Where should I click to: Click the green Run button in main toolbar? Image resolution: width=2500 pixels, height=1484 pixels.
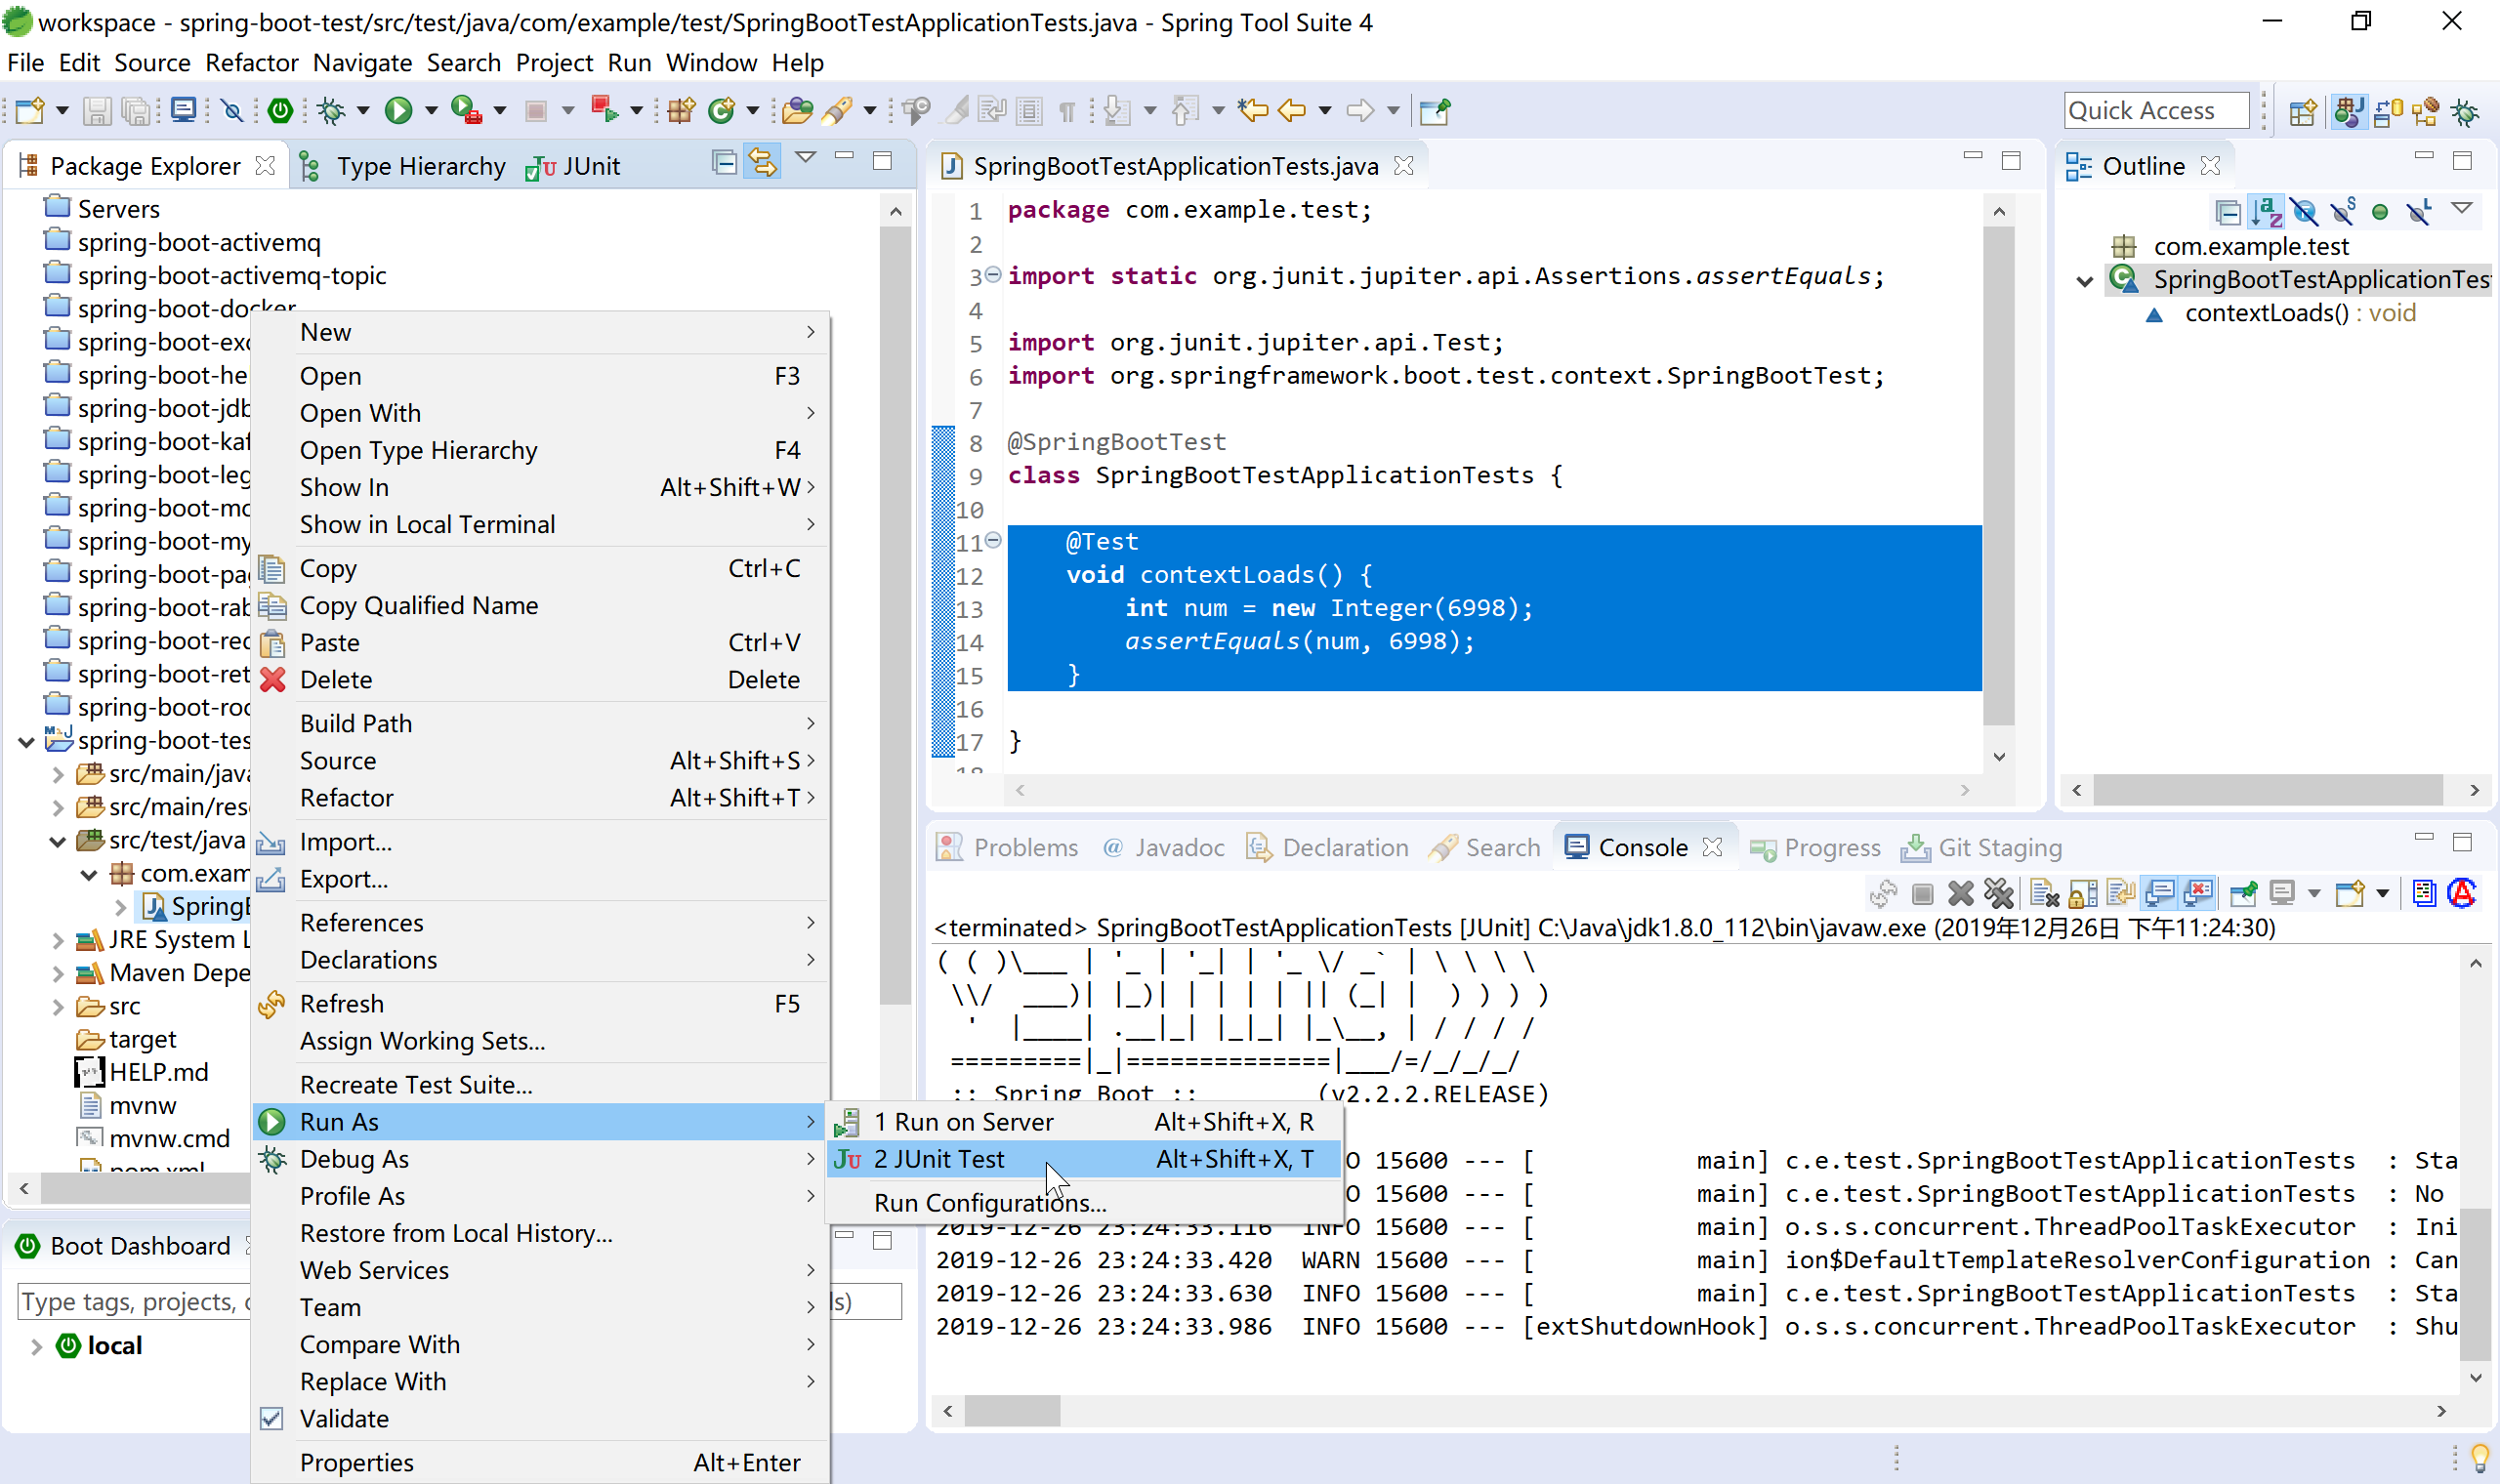399,110
